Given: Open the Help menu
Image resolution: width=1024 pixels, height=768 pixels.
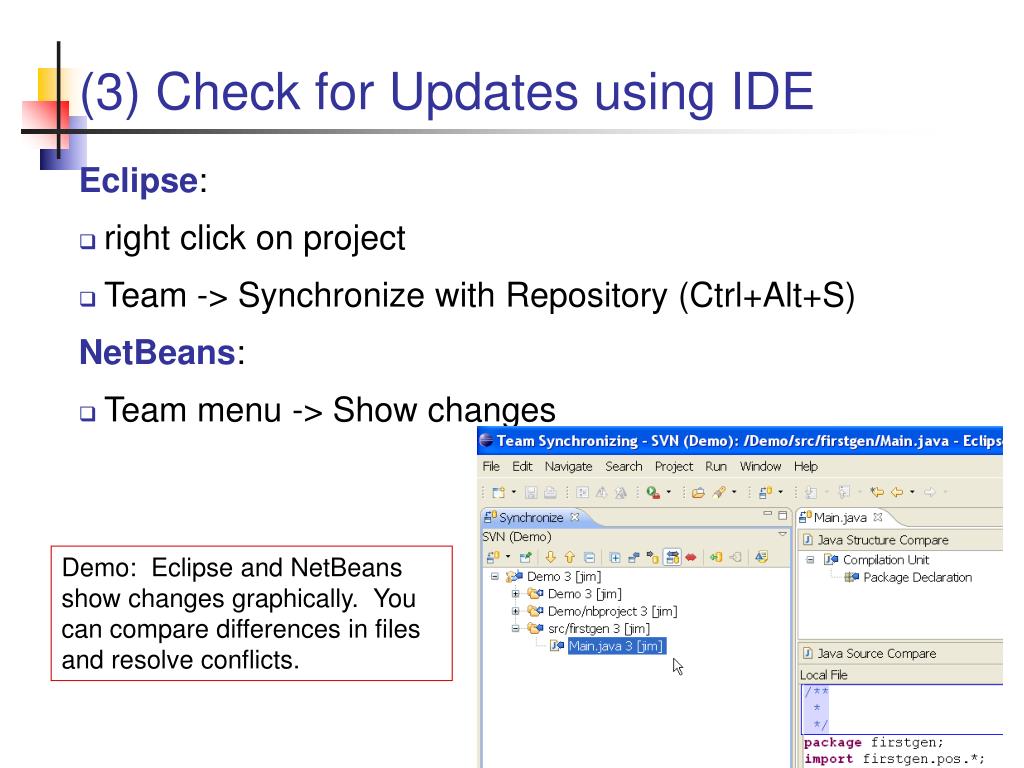Looking at the screenshot, I should pos(806,466).
